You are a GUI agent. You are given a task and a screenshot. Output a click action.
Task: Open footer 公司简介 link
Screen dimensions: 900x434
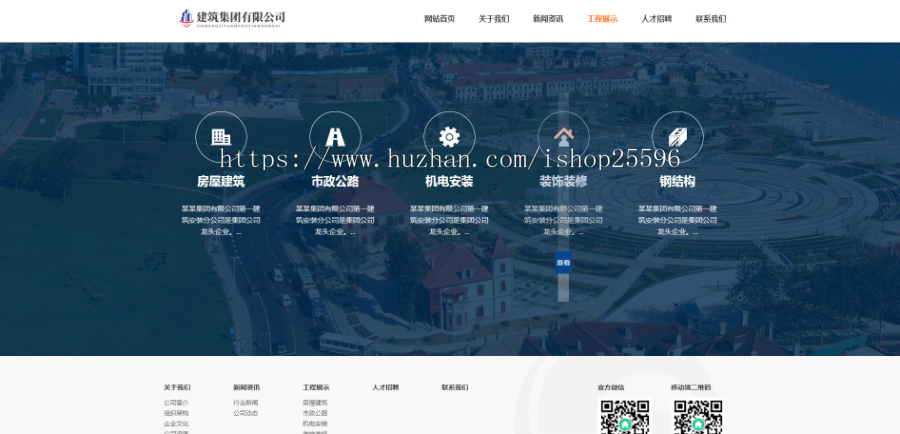pos(176,403)
